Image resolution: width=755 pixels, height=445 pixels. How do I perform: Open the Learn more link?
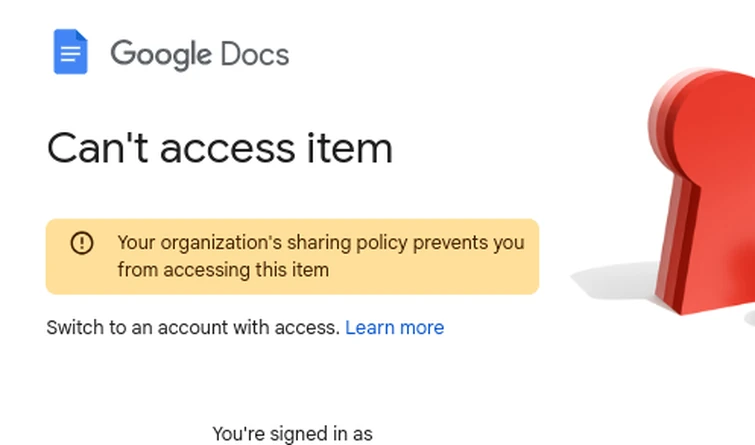pyautogui.click(x=394, y=328)
